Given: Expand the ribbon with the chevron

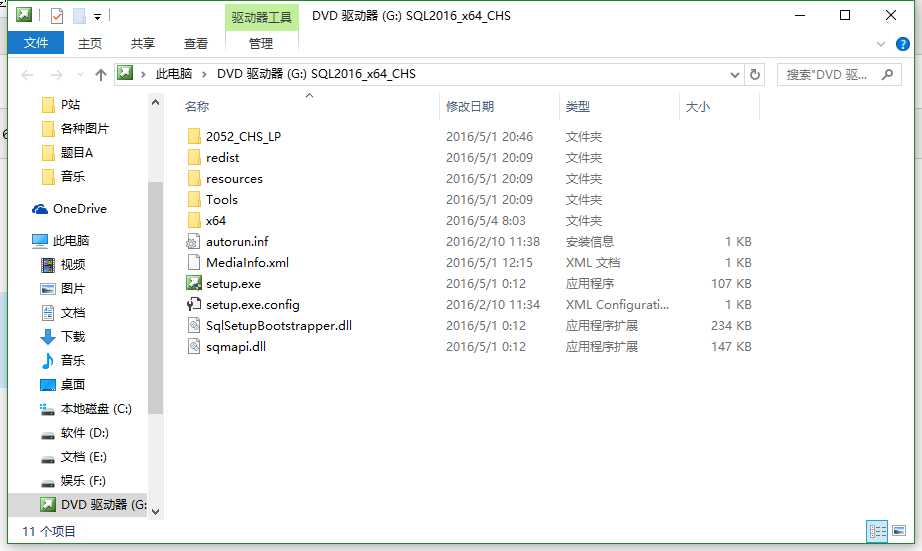Looking at the screenshot, I should [x=880, y=44].
